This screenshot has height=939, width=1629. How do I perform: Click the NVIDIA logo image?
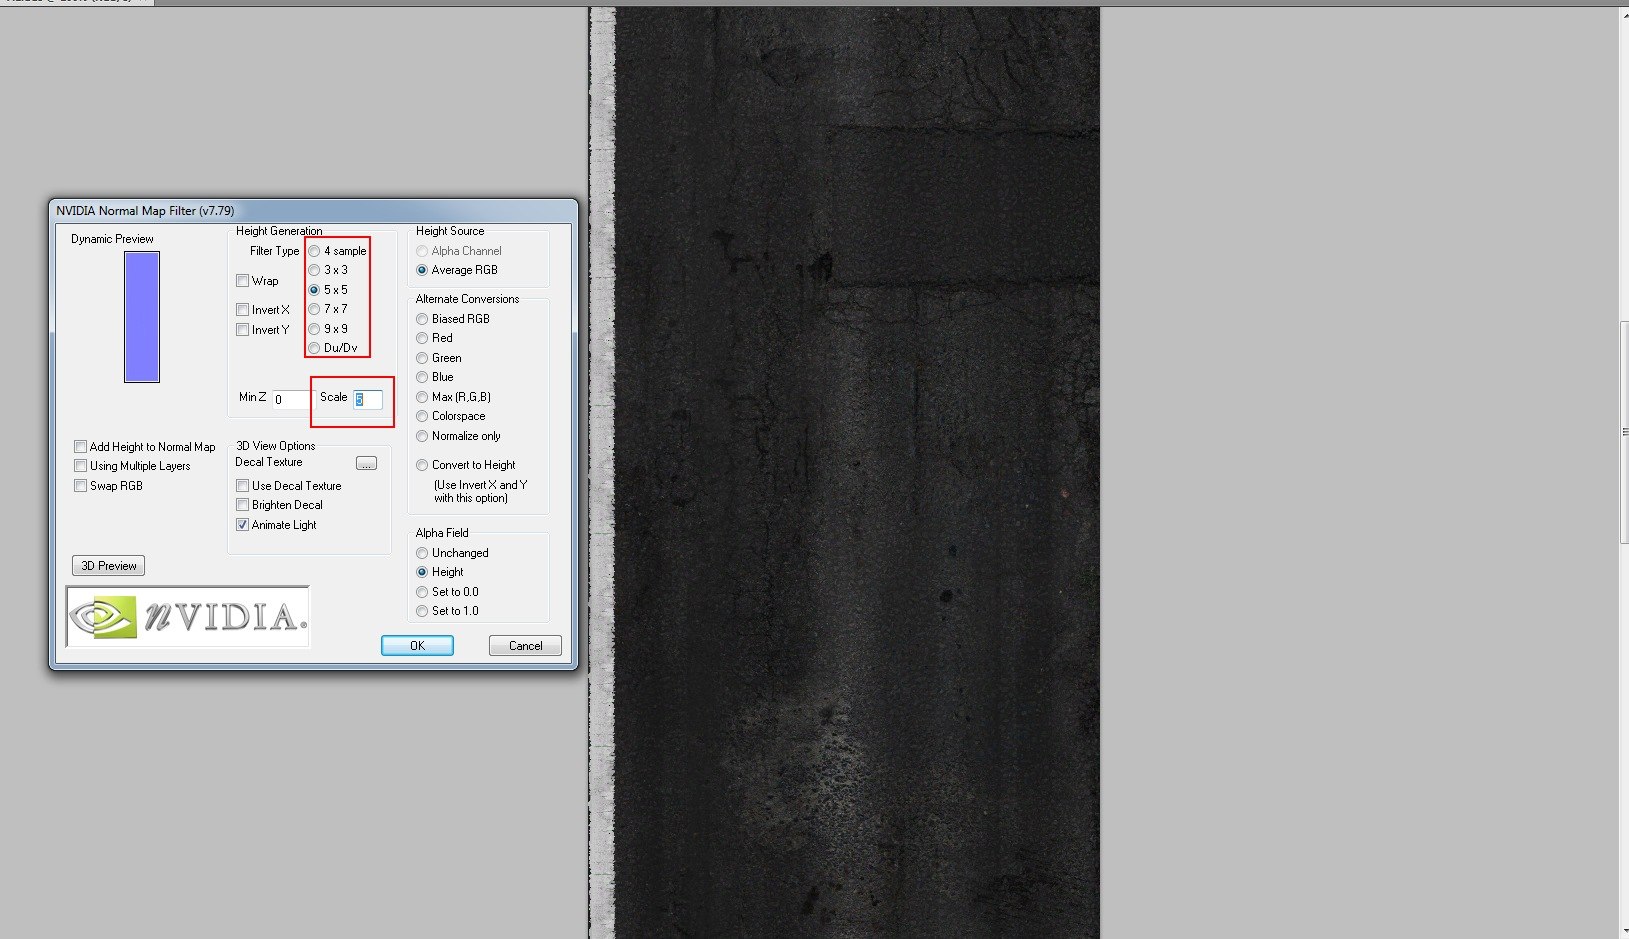[188, 617]
